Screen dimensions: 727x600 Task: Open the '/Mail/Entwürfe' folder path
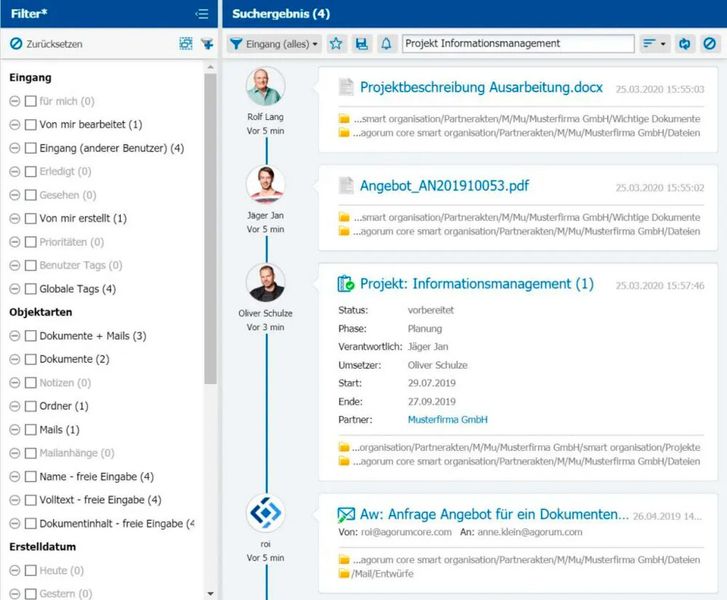coord(383,574)
